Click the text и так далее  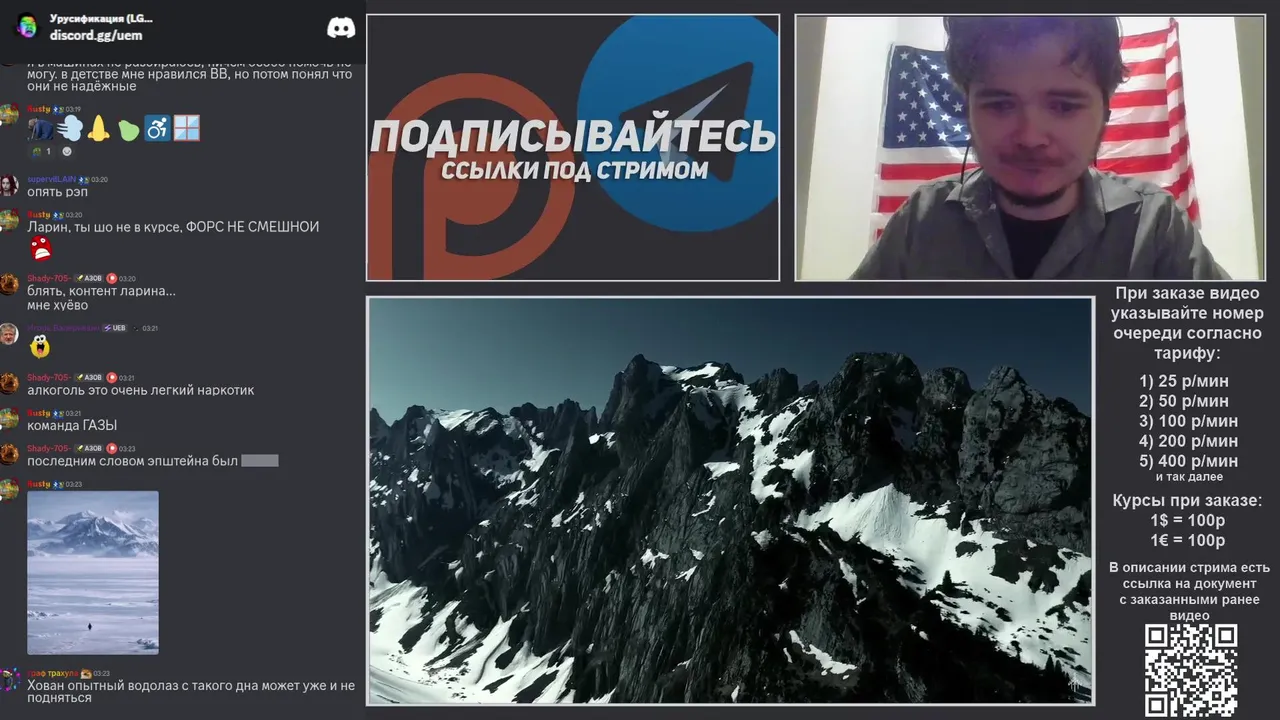[1189, 477]
